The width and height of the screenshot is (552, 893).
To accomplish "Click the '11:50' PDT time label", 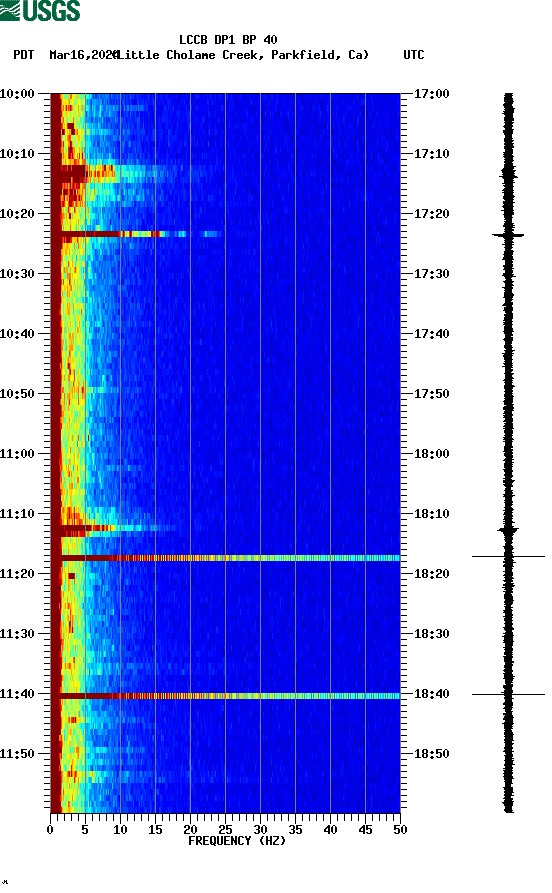I will 18,754.
